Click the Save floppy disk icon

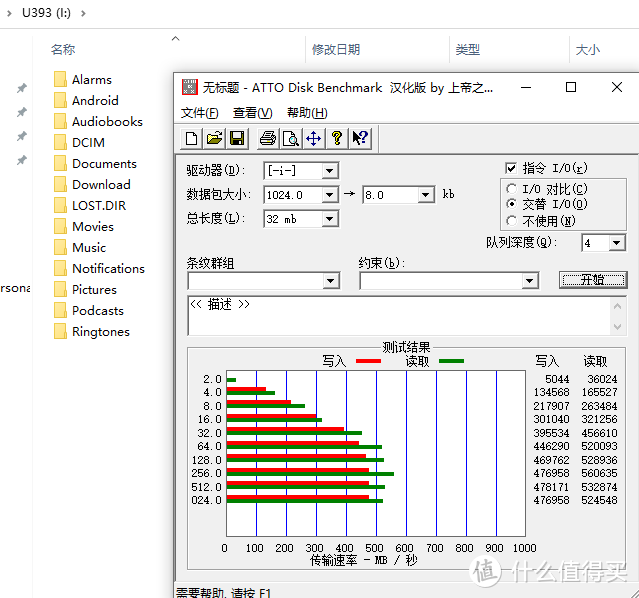point(237,139)
